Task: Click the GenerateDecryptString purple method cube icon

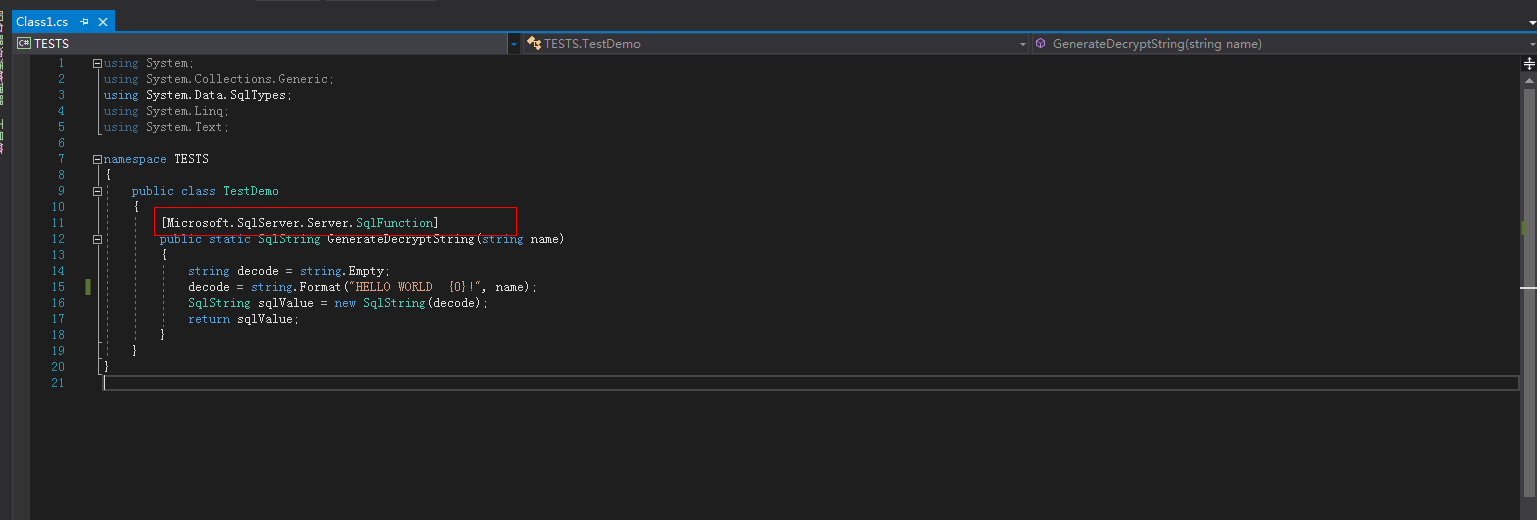Action: click(1041, 44)
